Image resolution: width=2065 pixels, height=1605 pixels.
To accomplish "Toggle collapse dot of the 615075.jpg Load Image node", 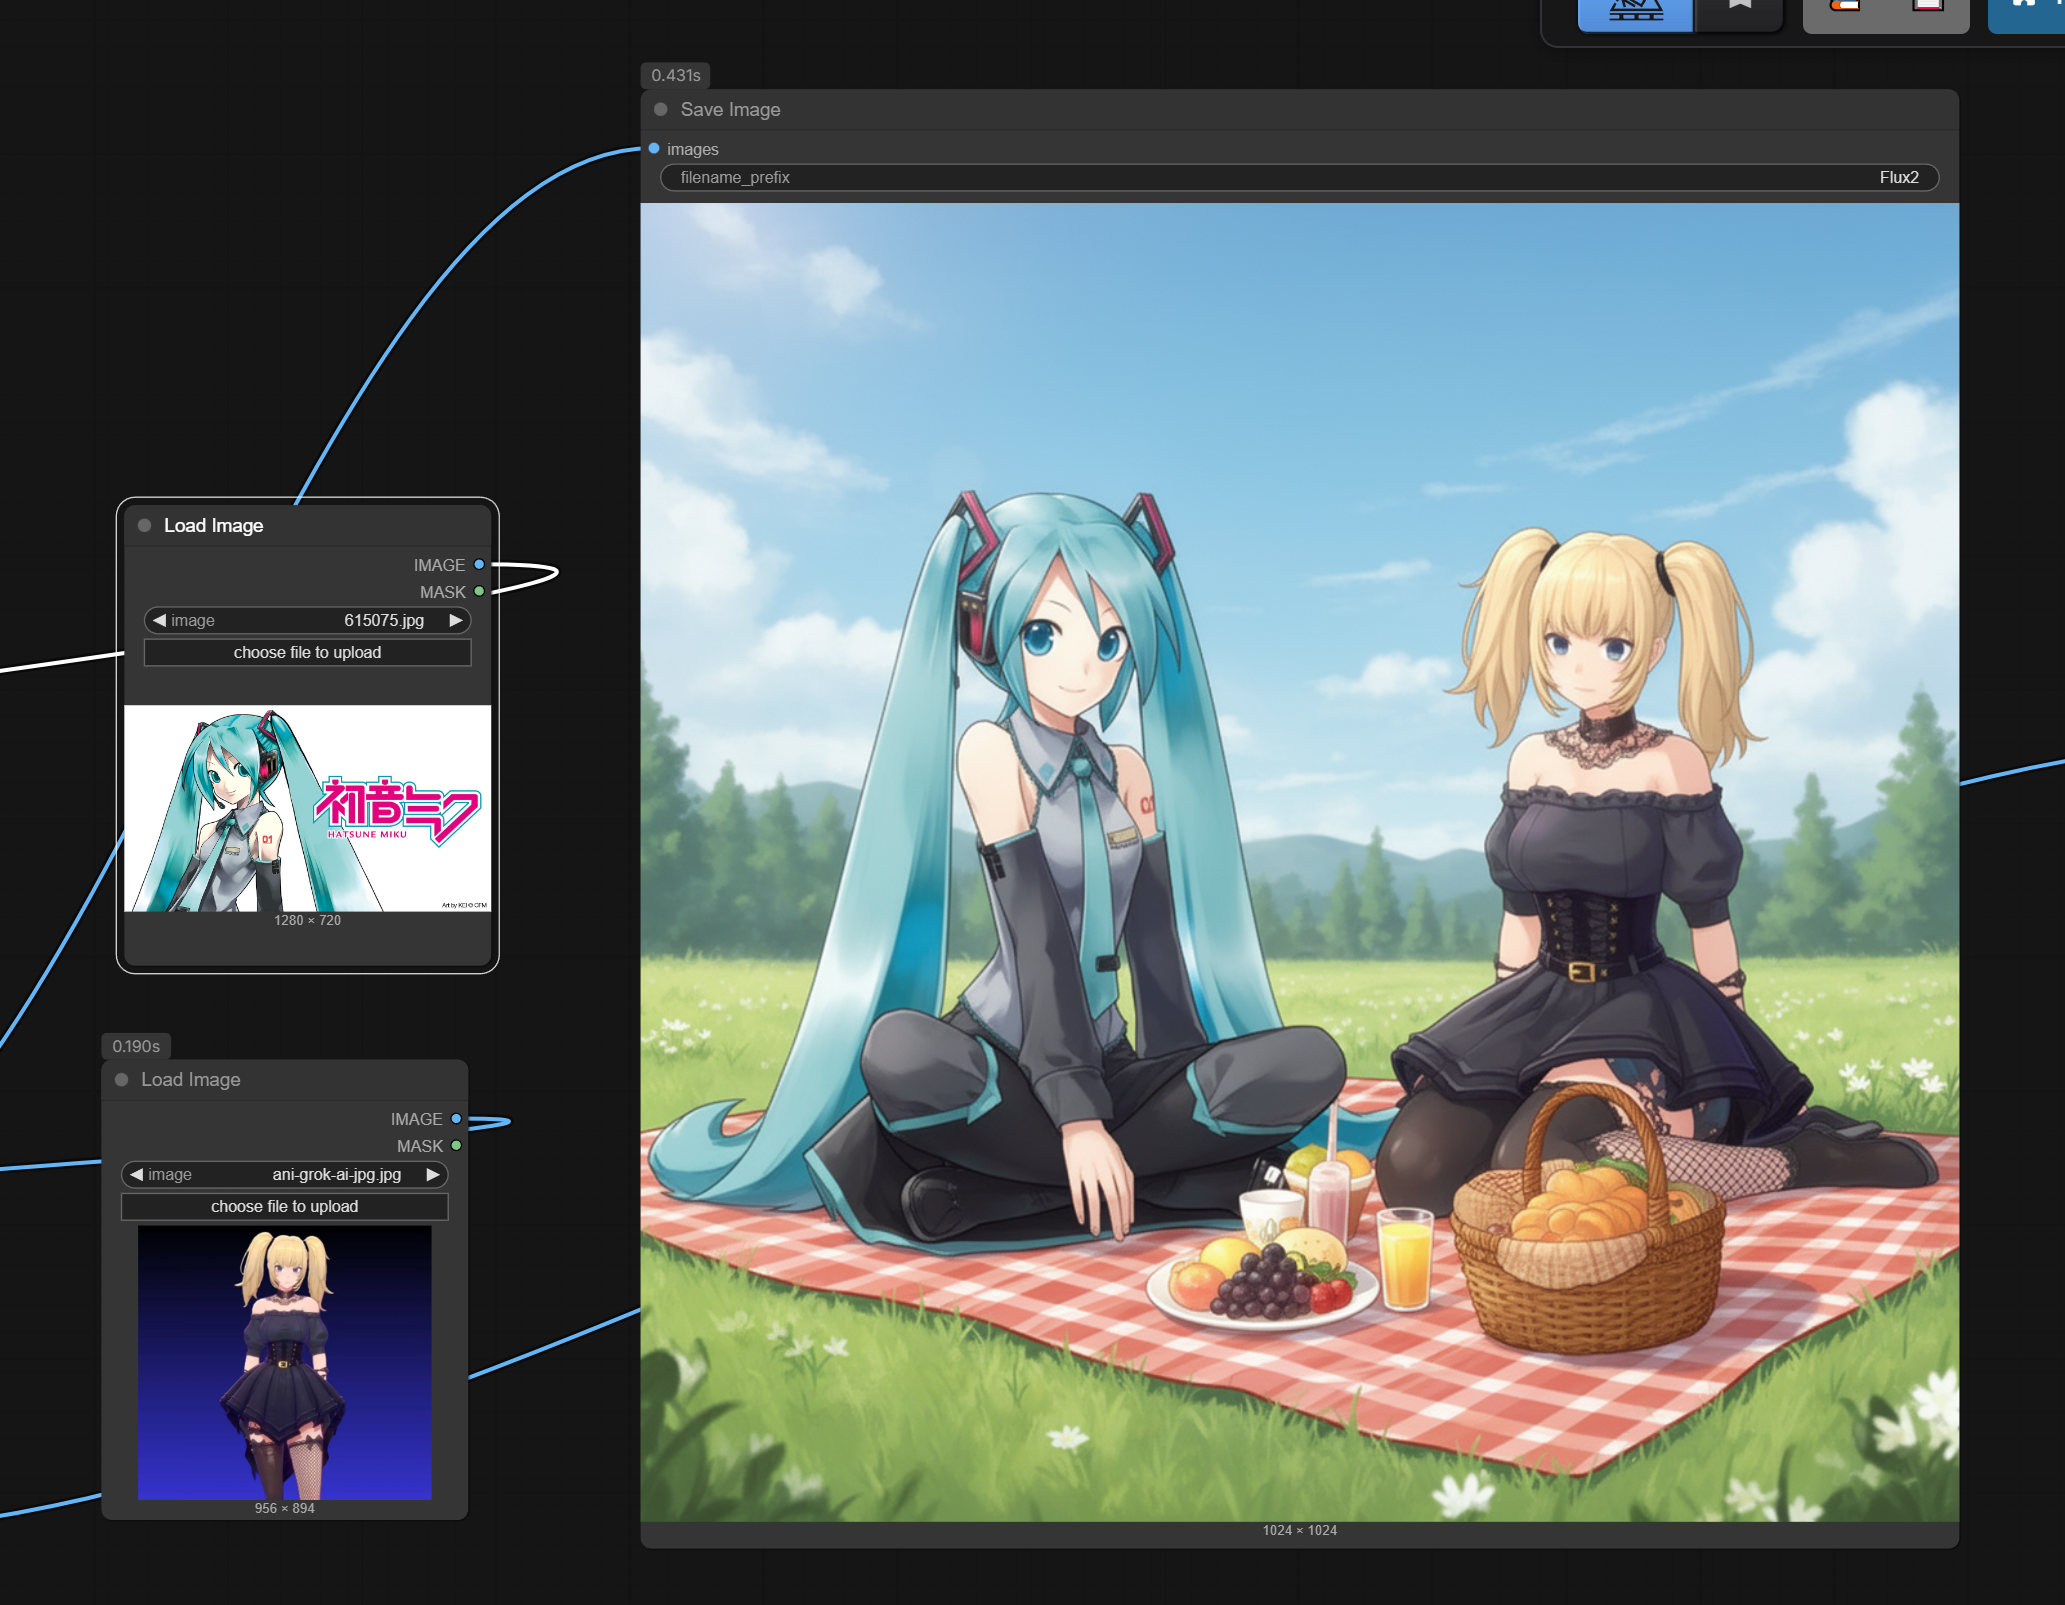I will pyautogui.click(x=145, y=526).
